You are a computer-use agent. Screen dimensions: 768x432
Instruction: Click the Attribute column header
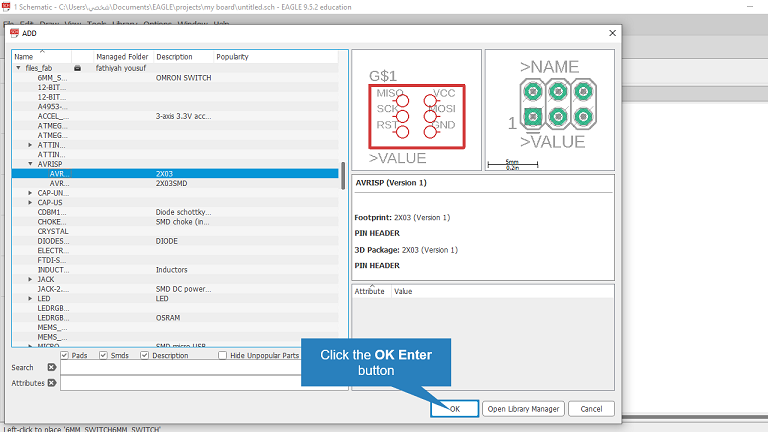[x=372, y=291]
